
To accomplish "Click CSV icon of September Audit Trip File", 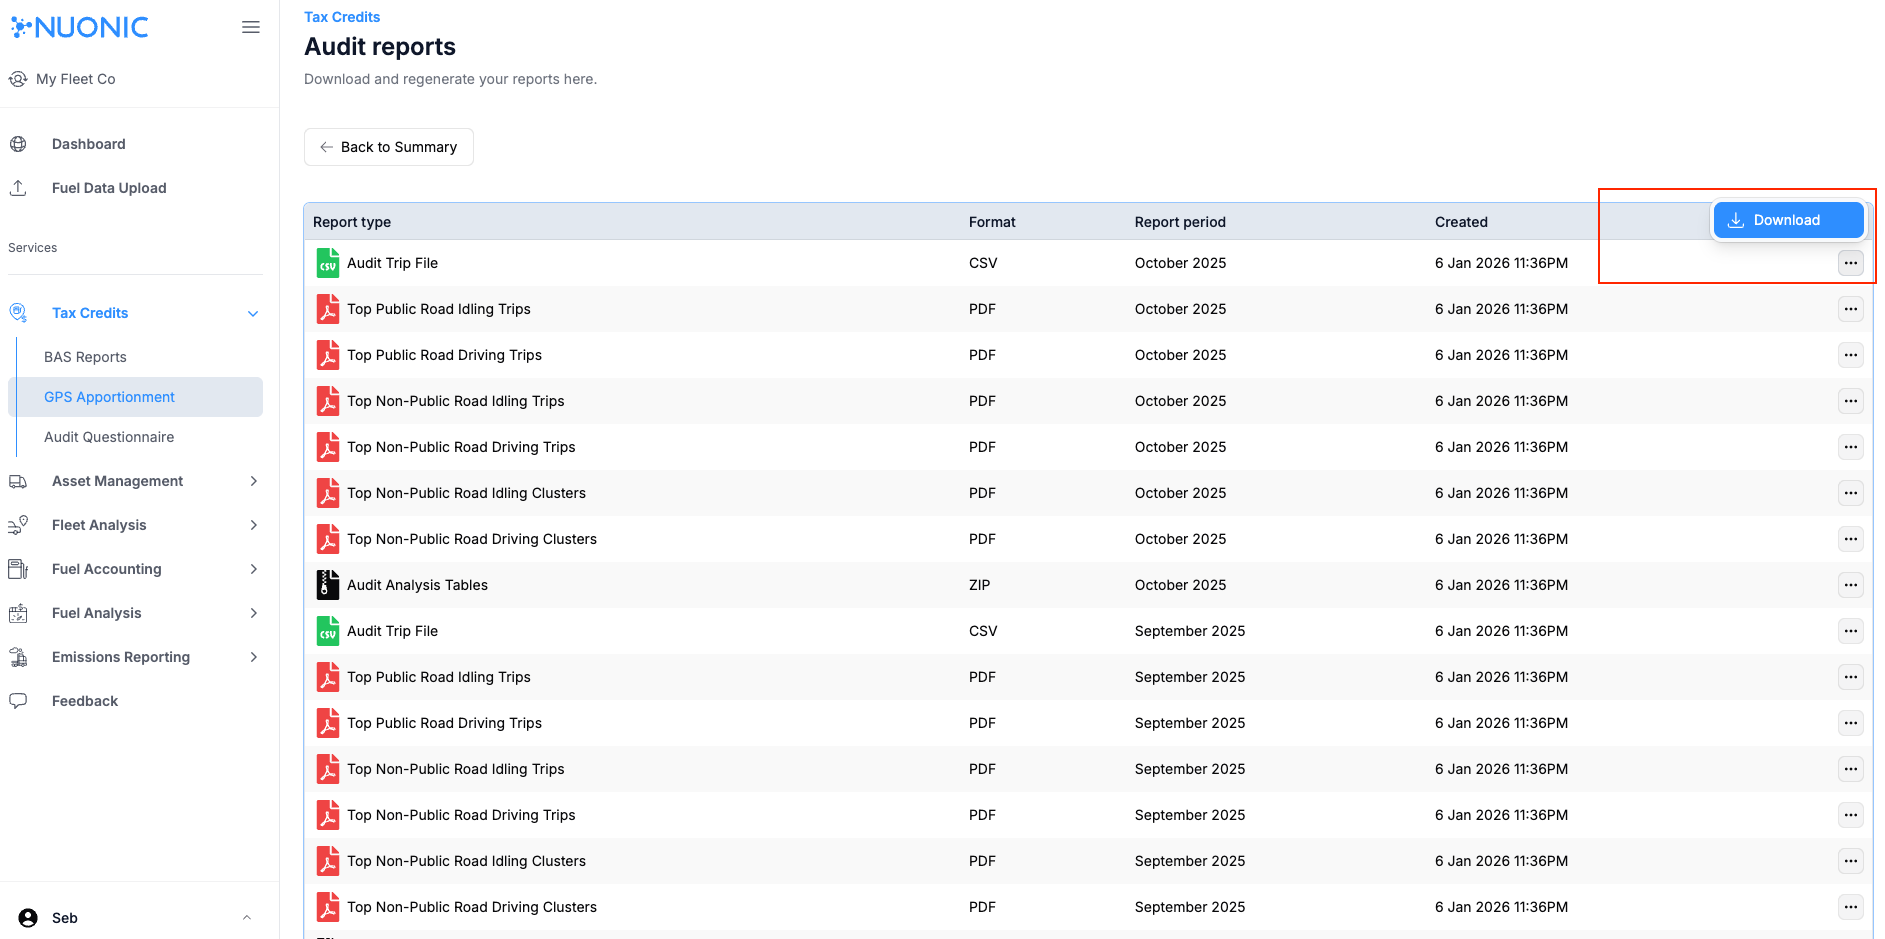I will point(328,631).
